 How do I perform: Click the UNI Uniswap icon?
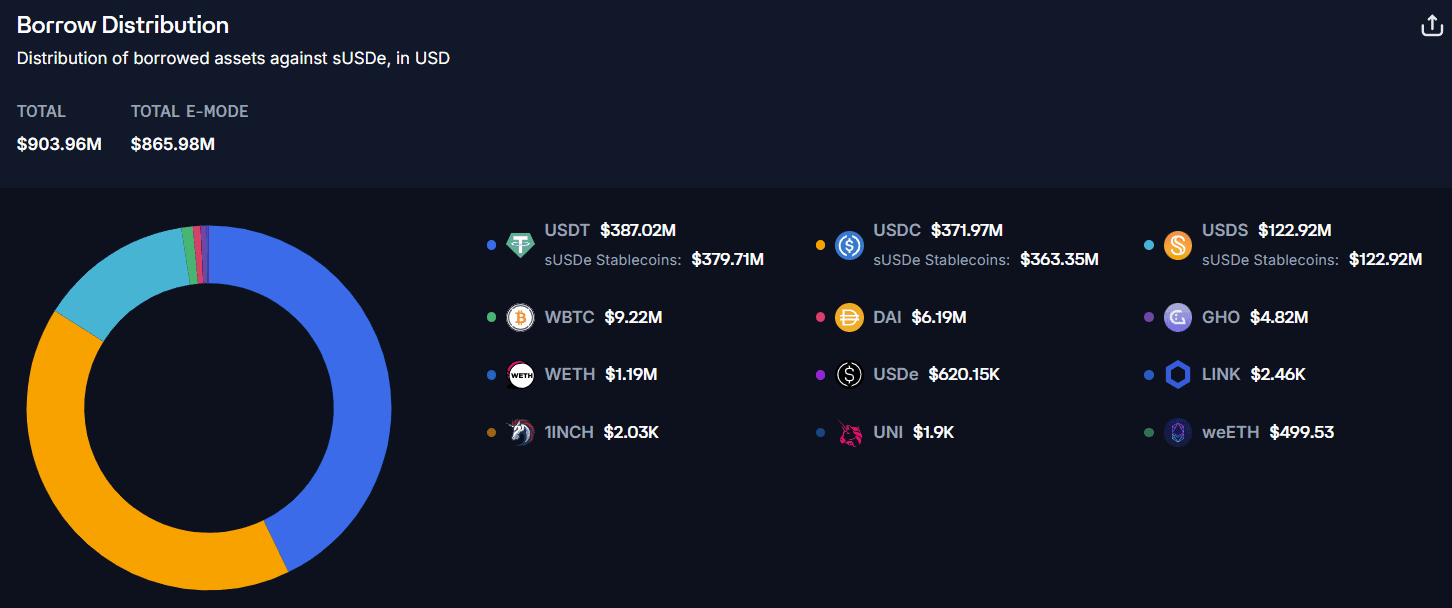coord(849,433)
